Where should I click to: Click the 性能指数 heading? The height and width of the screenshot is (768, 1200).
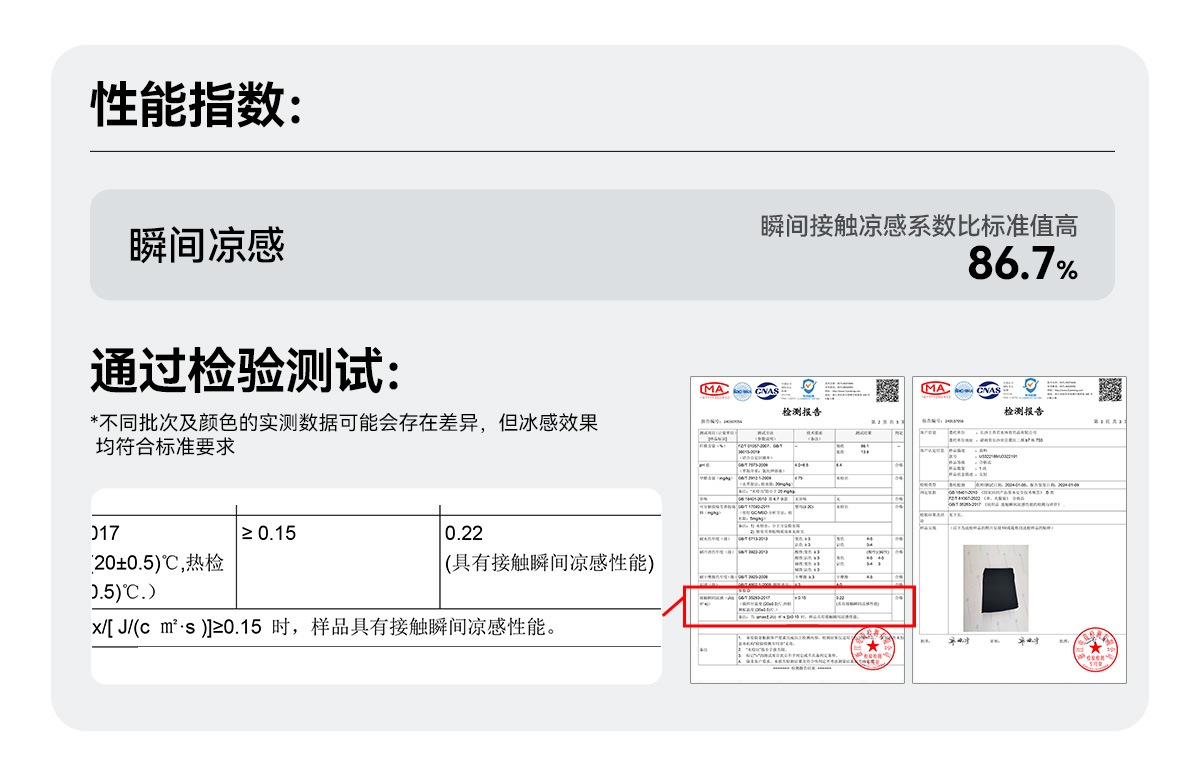click(196, 104)
